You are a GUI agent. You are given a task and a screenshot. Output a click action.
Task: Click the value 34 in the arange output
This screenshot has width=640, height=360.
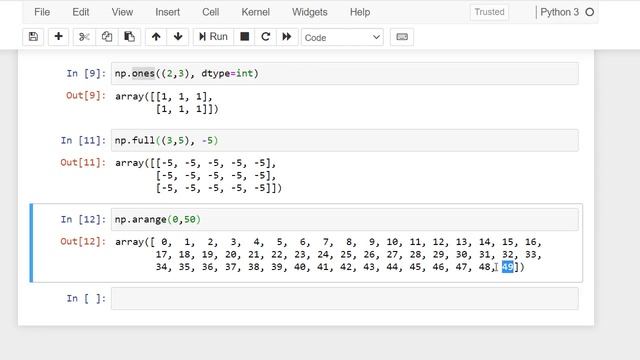coord(161,267)
